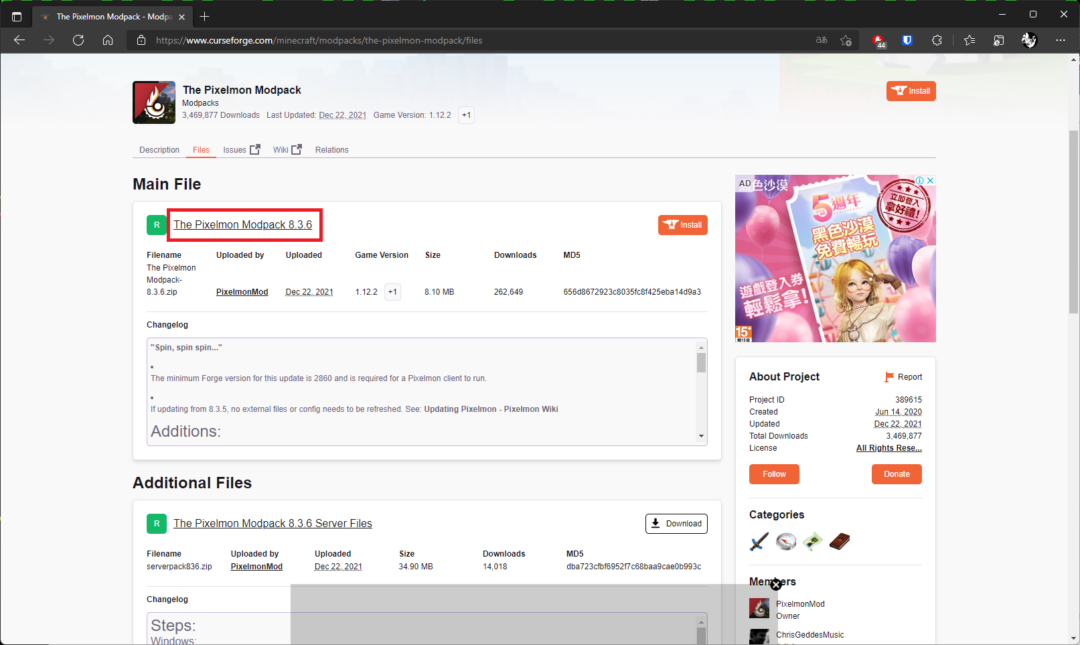The width and height of the screenshot is (1080, 645).
Task: Open the Issues external tab
Action: (x=241, y=150)
